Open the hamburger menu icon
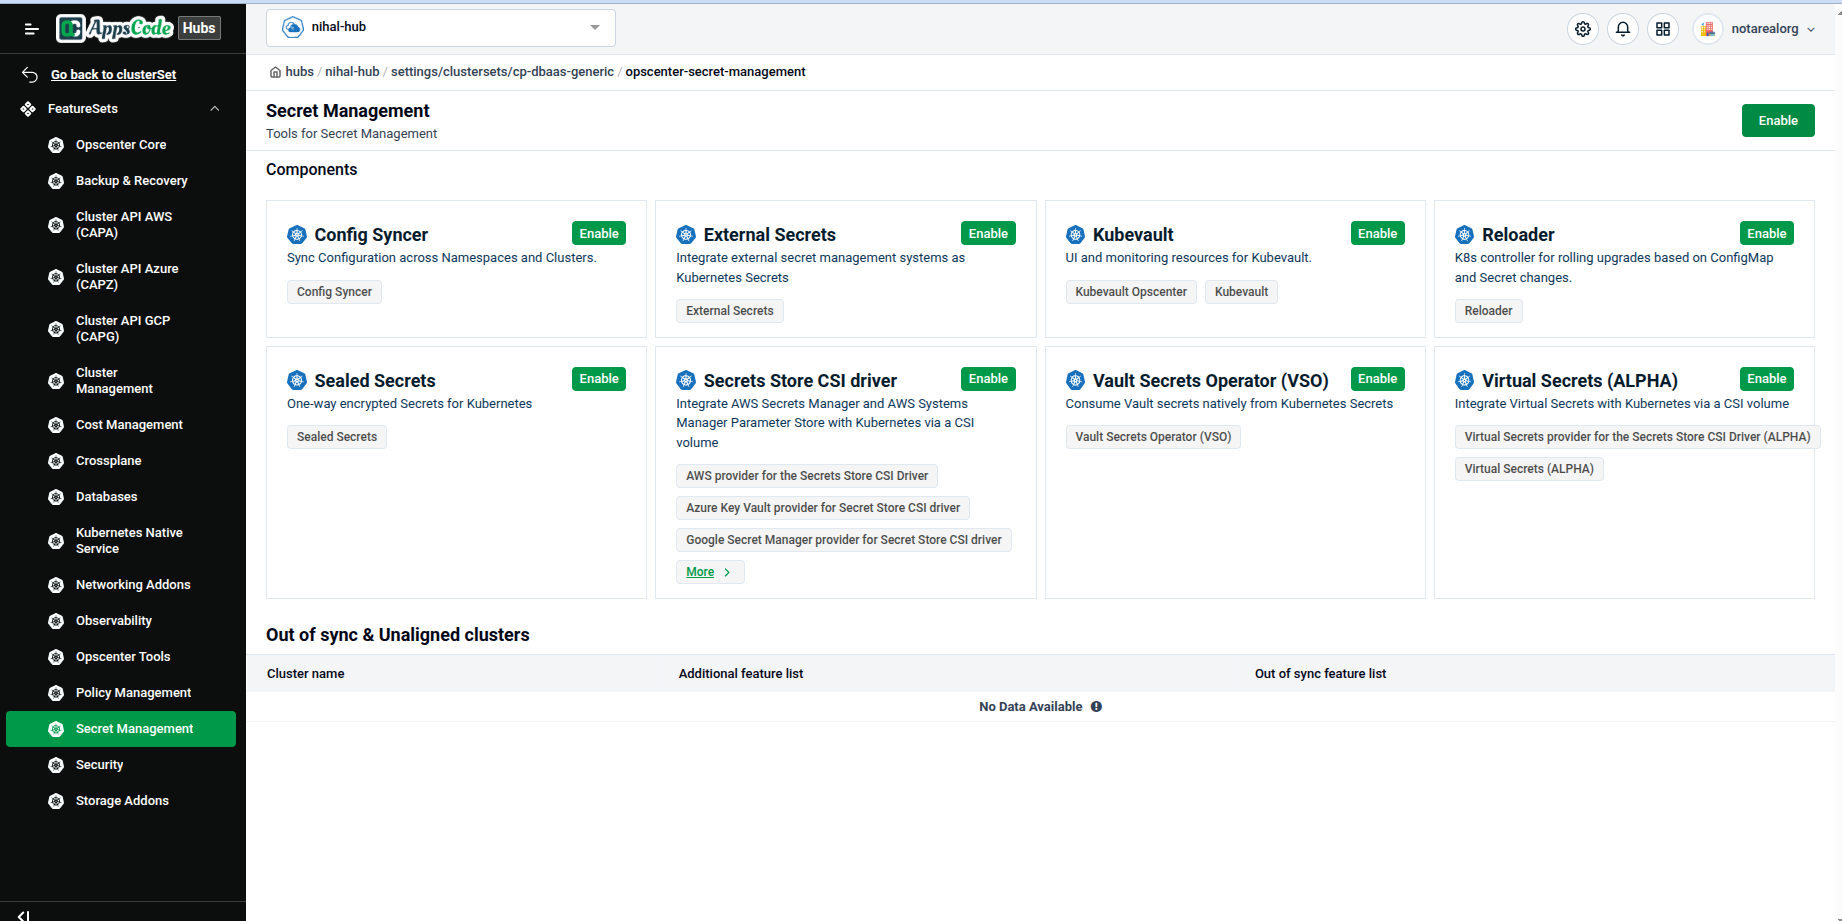This screenshot has width=1842, height=921. point(31,29)
